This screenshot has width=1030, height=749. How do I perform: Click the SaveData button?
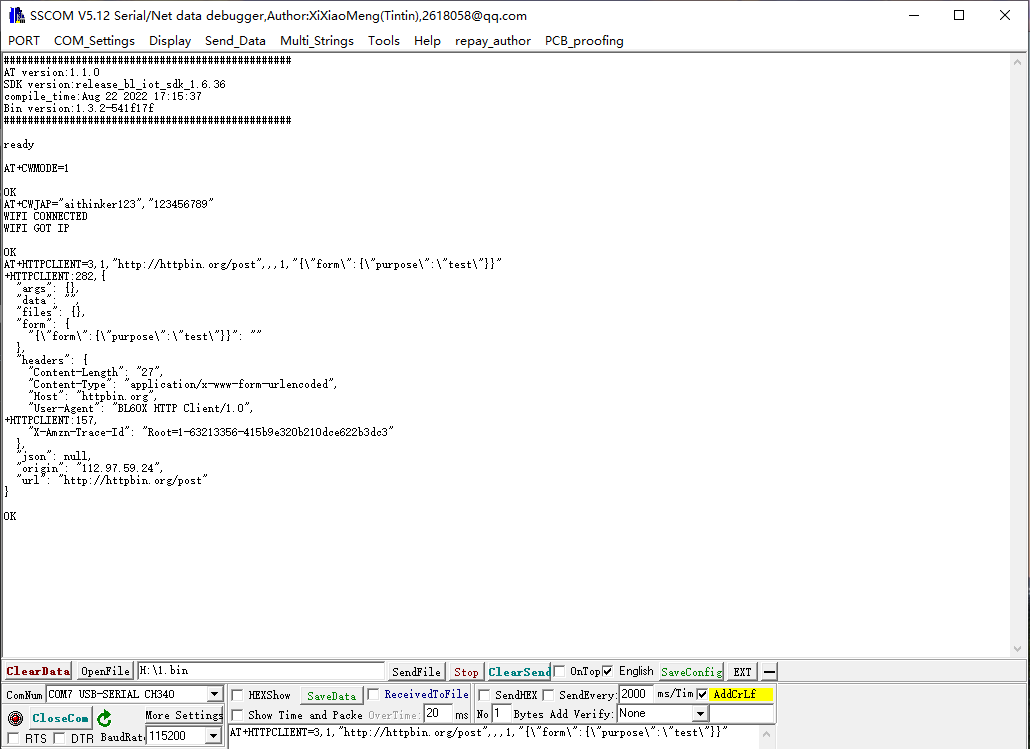point(332,696)
